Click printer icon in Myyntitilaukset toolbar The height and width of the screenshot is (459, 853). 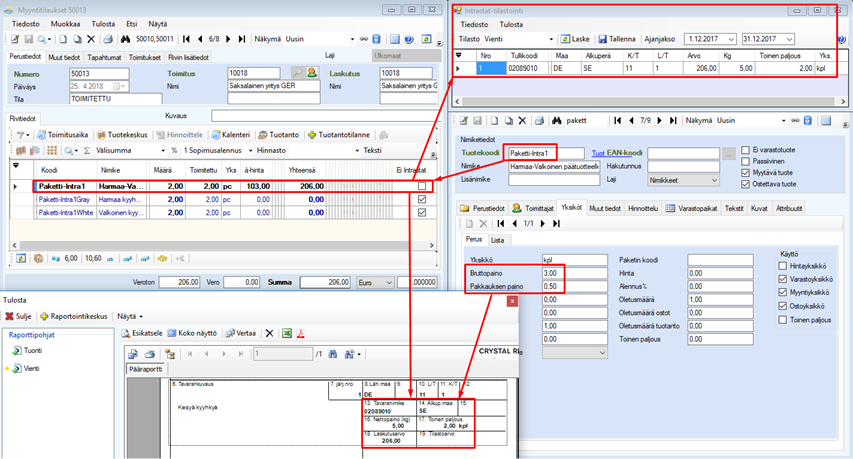point(108,39)
